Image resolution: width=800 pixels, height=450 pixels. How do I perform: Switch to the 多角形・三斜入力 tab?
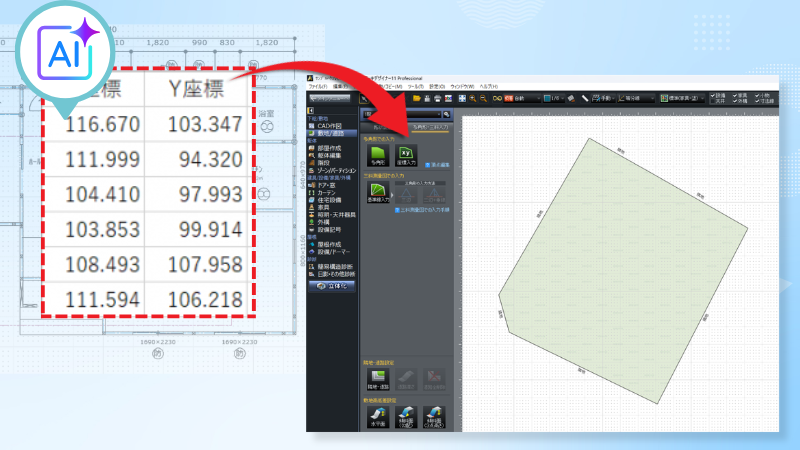click(x=431, y=128)
